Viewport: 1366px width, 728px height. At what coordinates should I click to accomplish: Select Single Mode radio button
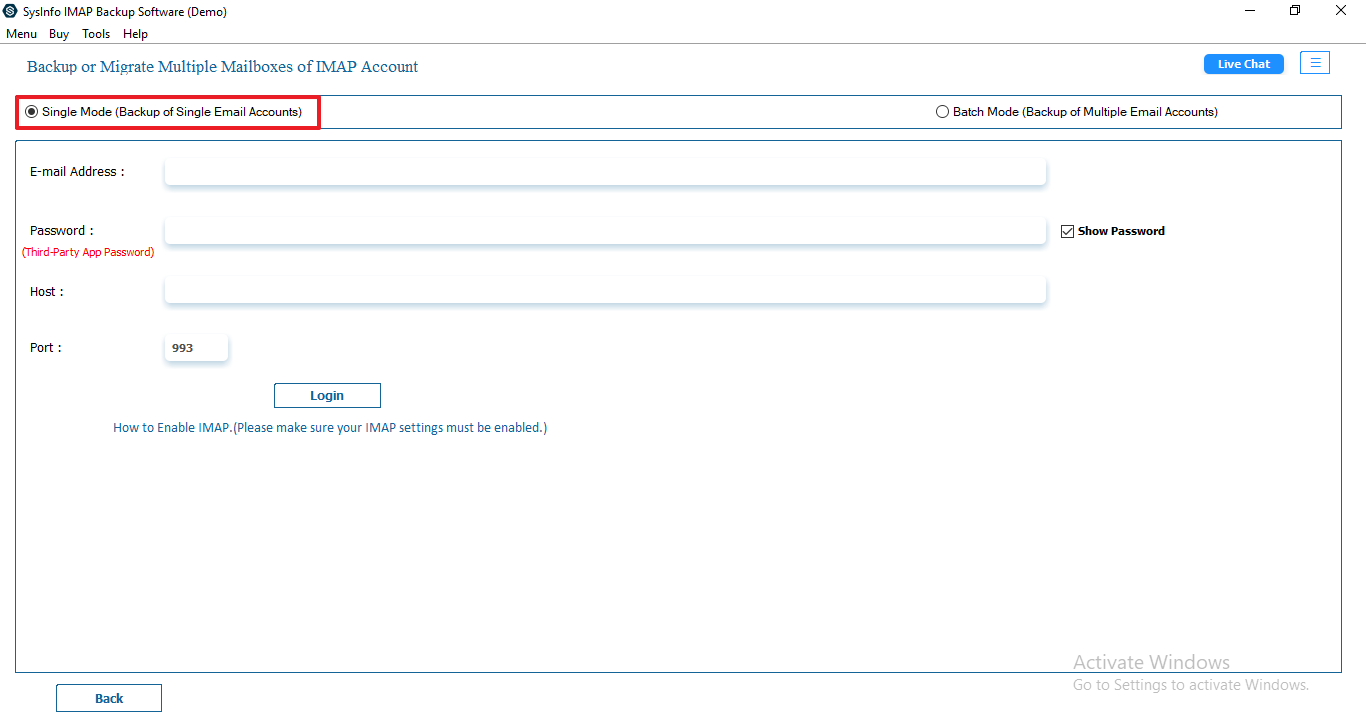(32, 112)
